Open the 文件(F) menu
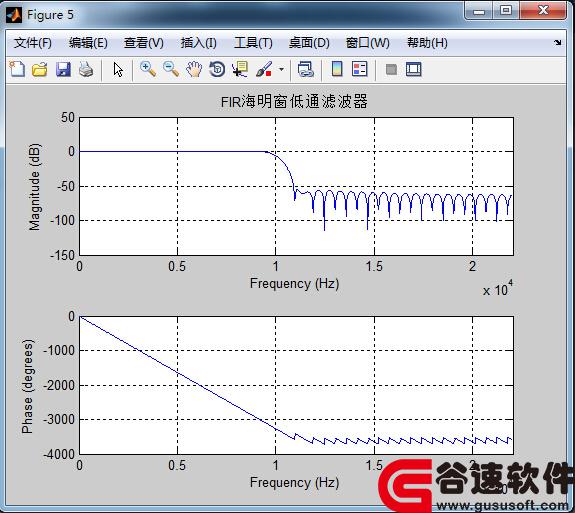Viewport: 575px width, 513px height. coord(33,43)
